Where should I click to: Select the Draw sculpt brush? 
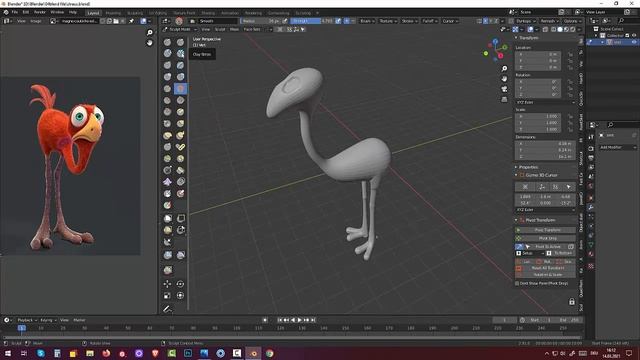pyautogui.click(x=167, y=42)
